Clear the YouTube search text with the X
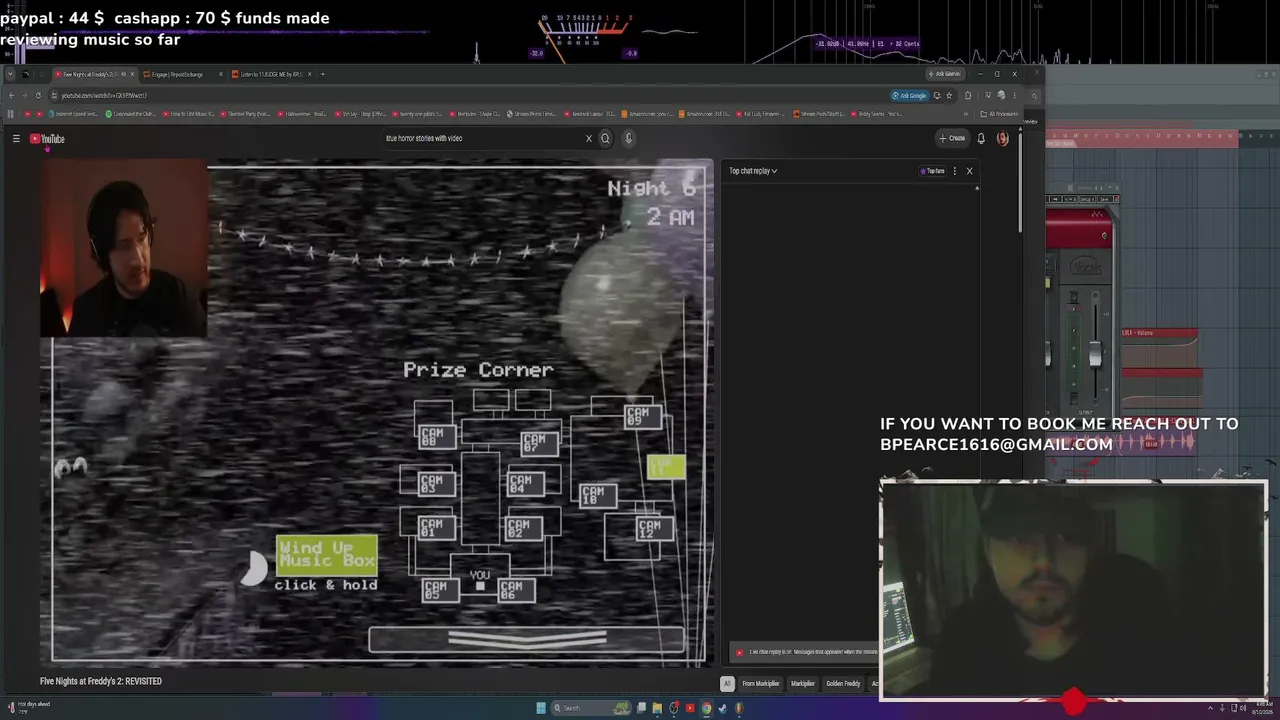The height and width of the screenshot is (720, 1280). tap(589, 139)
